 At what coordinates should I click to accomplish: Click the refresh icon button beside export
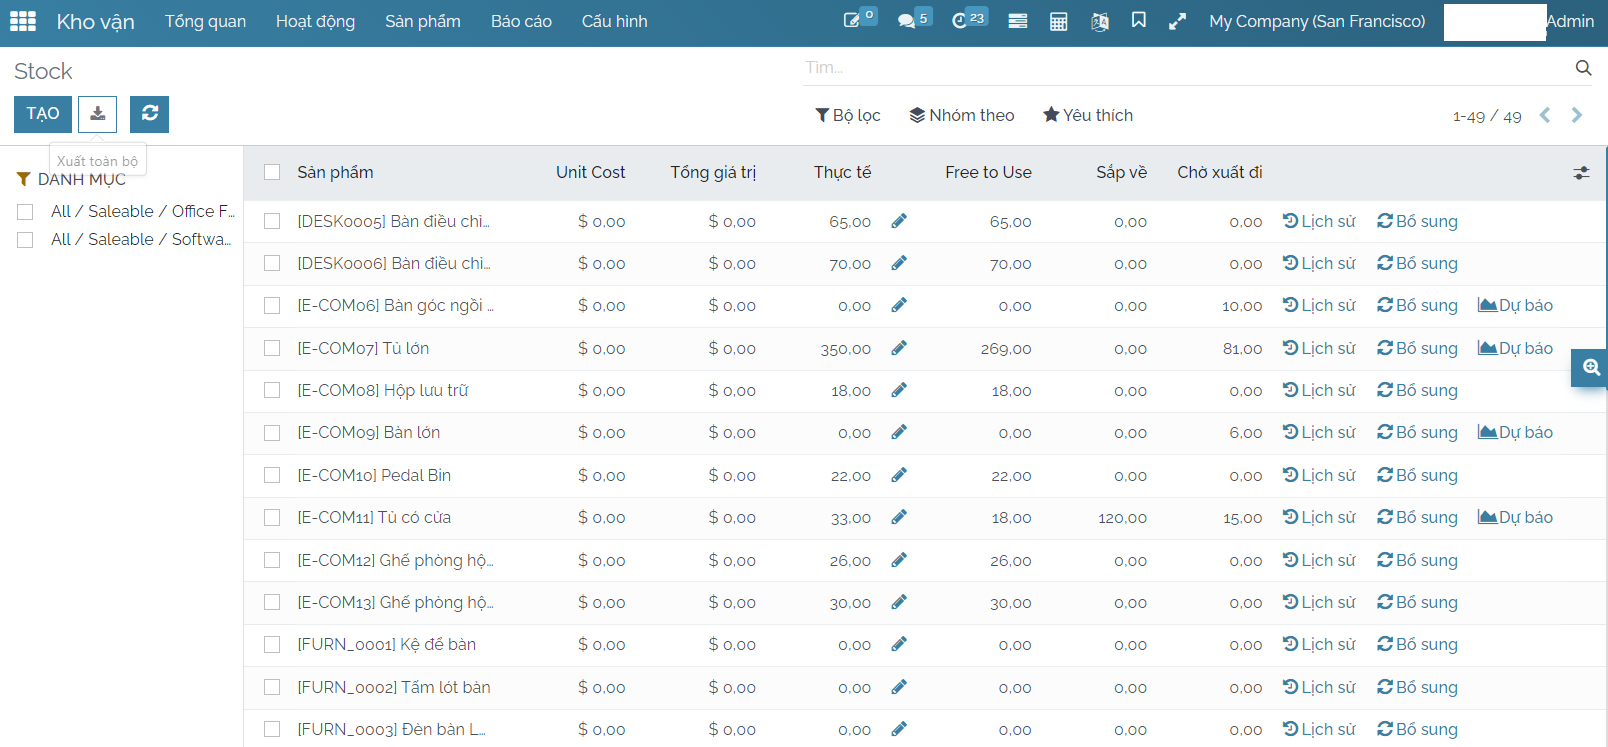149,114
